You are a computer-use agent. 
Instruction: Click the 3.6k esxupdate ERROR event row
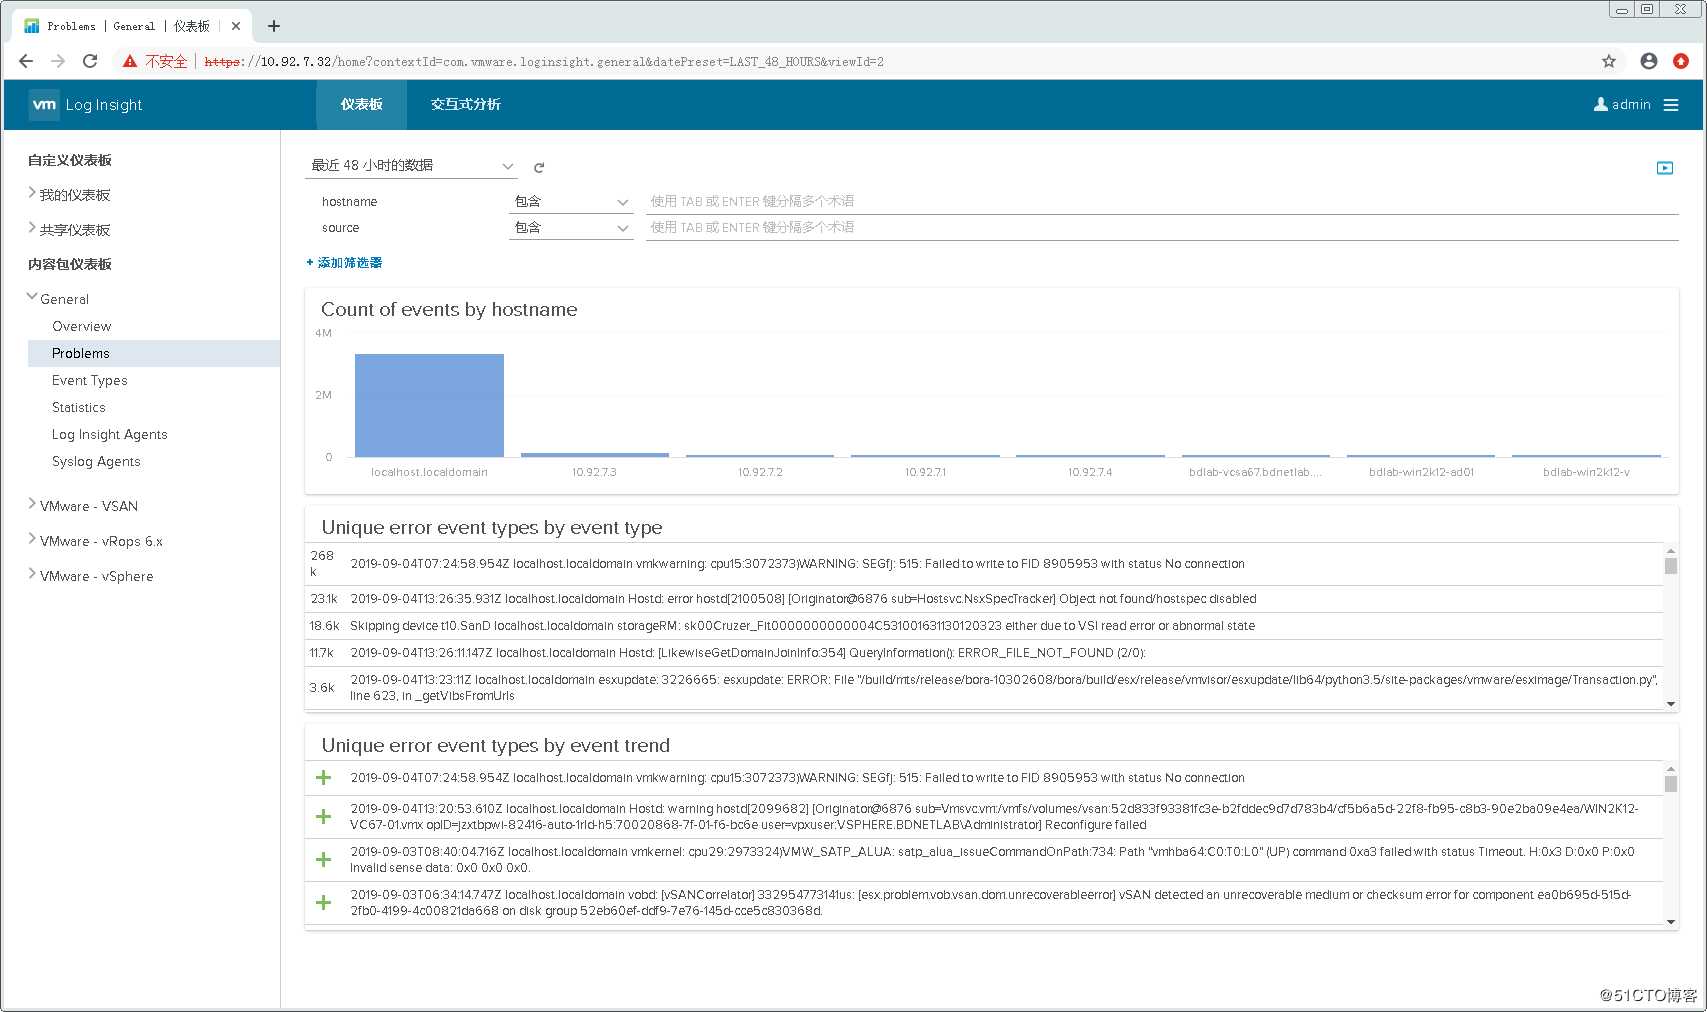click(x=984, y=688)
